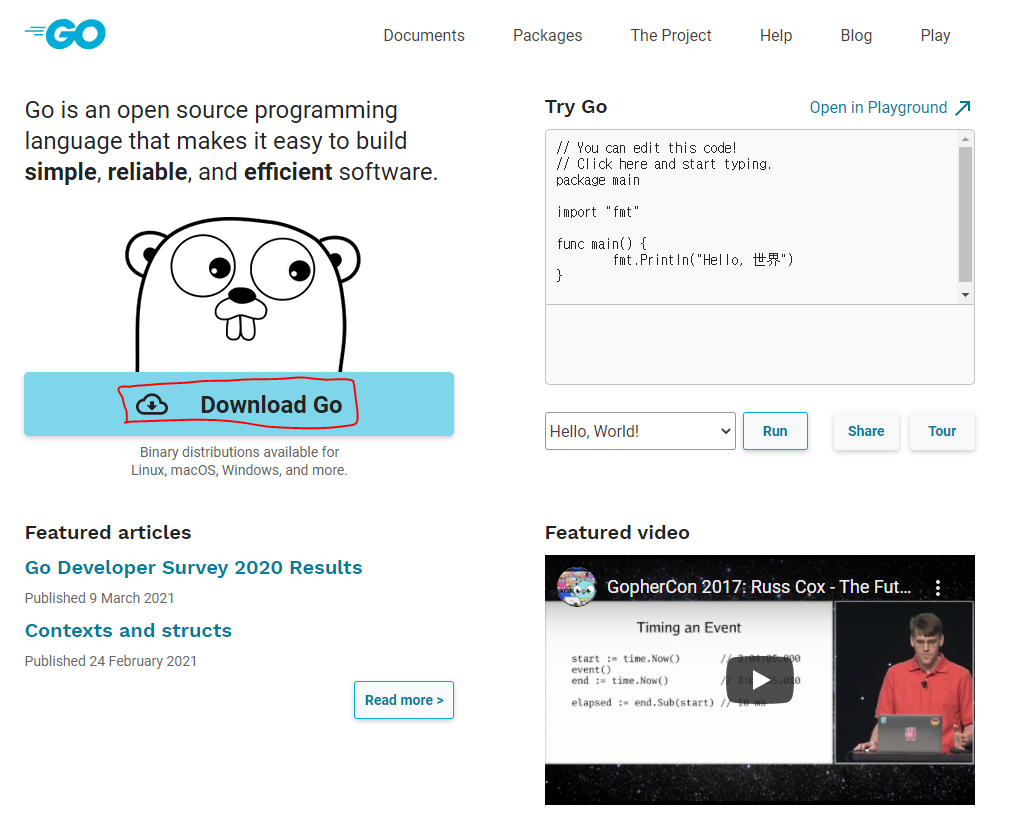The height and width of the screenshot is (813, 1029).
Task: Open the Blog menu item
Action: click(x=856, y=35)
